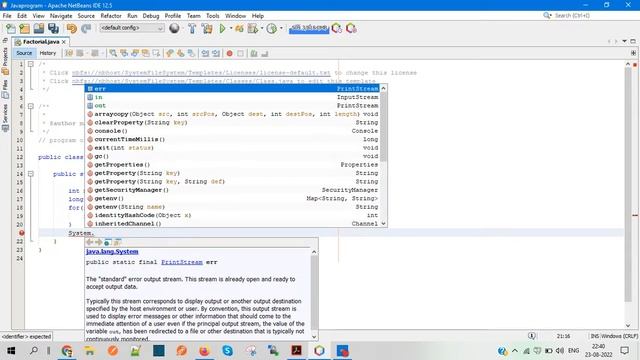Open the java.lang.System documentation link
The height and width of the screenshot is (360, 640).
112,251
